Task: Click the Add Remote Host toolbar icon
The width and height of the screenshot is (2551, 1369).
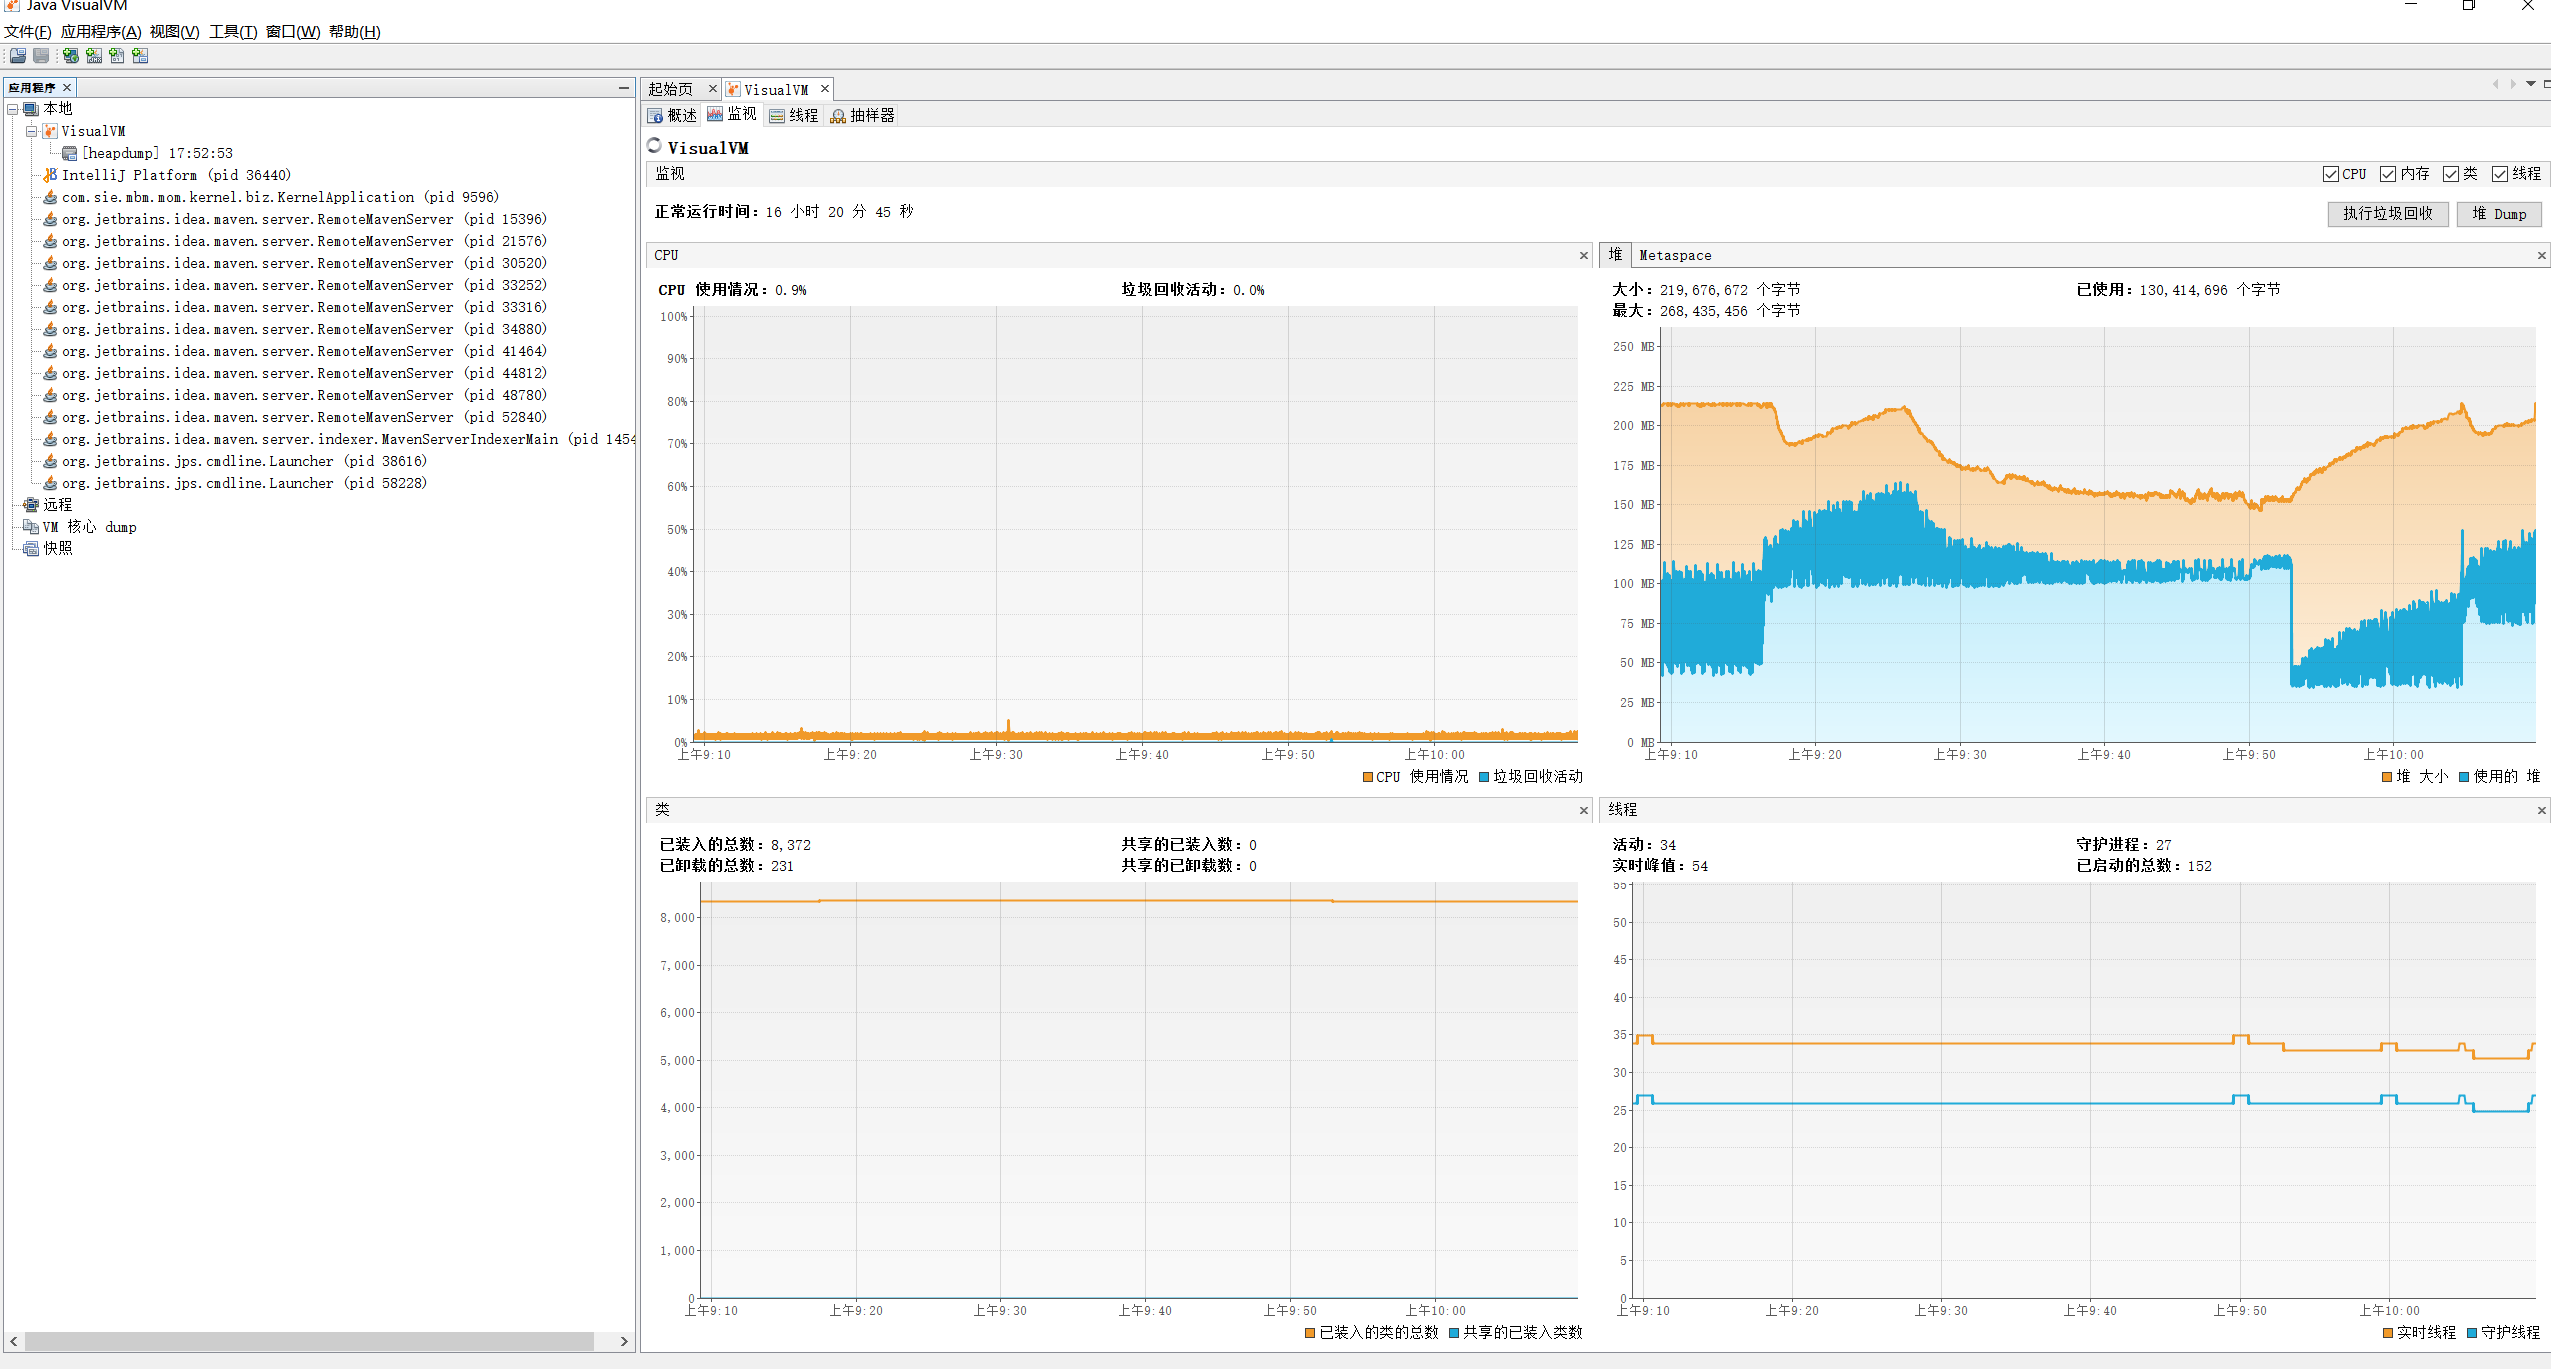Action: tap(70, 56)
